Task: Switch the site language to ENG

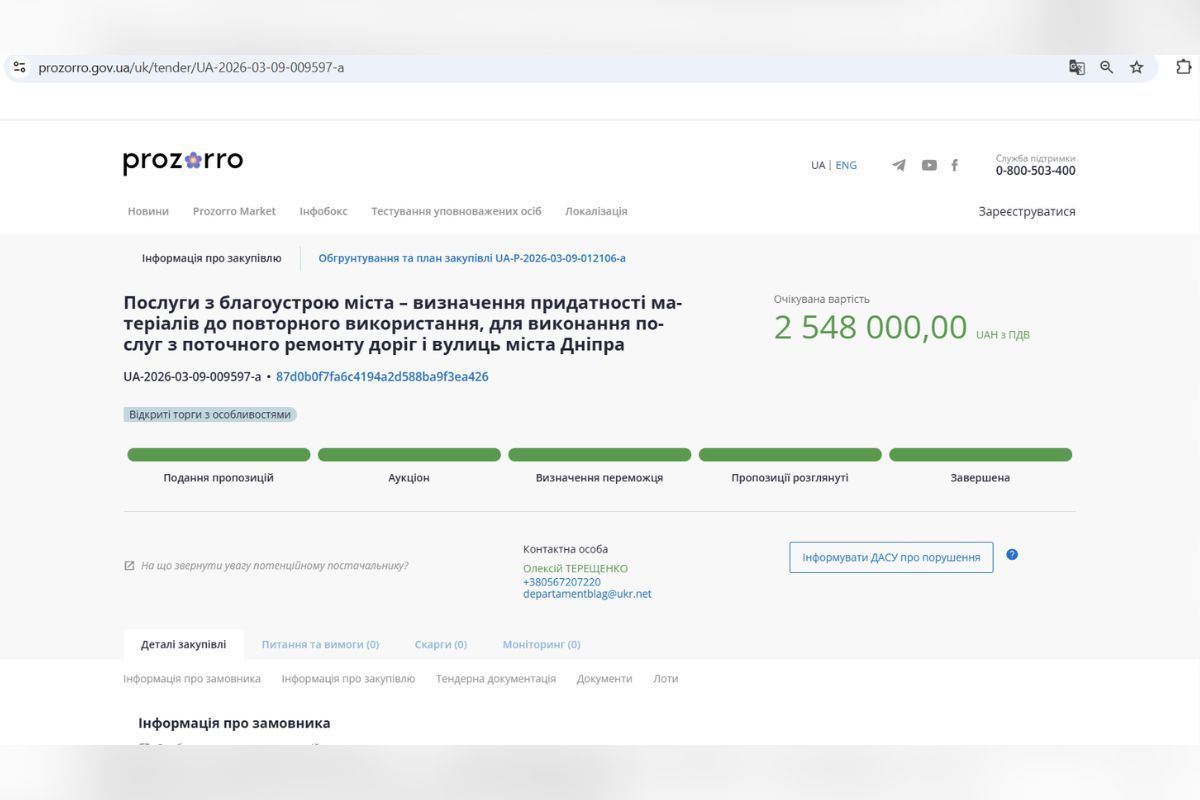Action: (845, 165)
